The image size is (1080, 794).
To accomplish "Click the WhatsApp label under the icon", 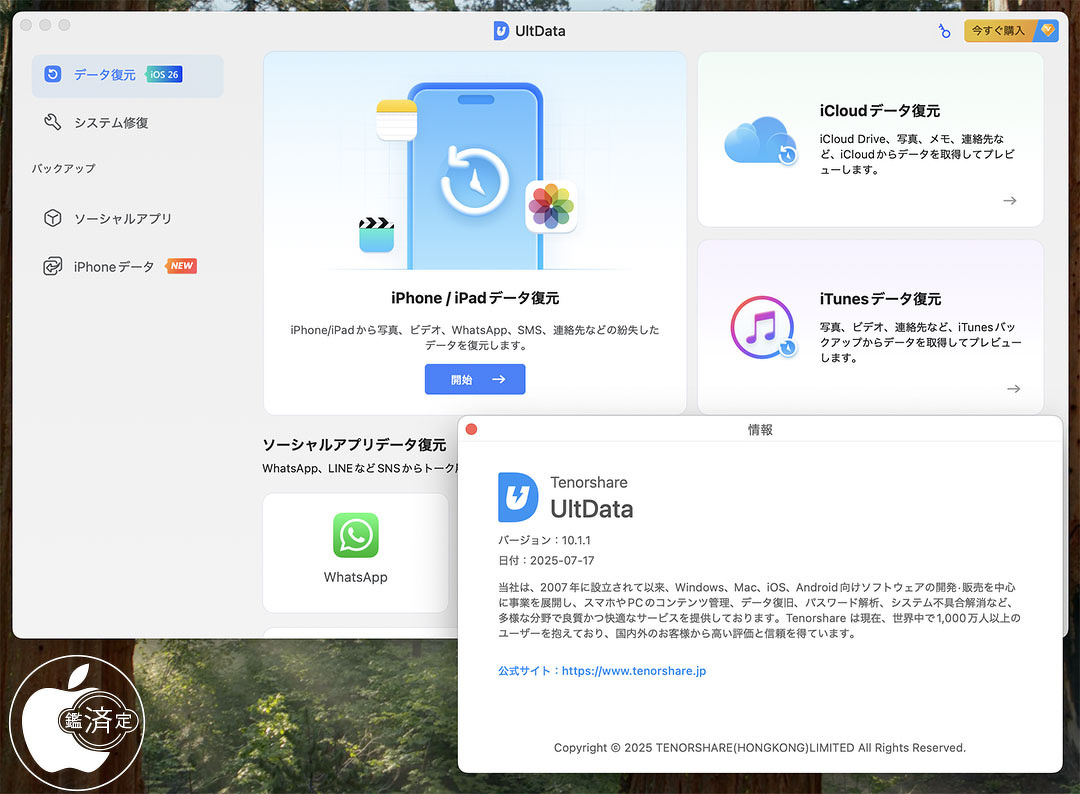I will click(x=356, y=577).
